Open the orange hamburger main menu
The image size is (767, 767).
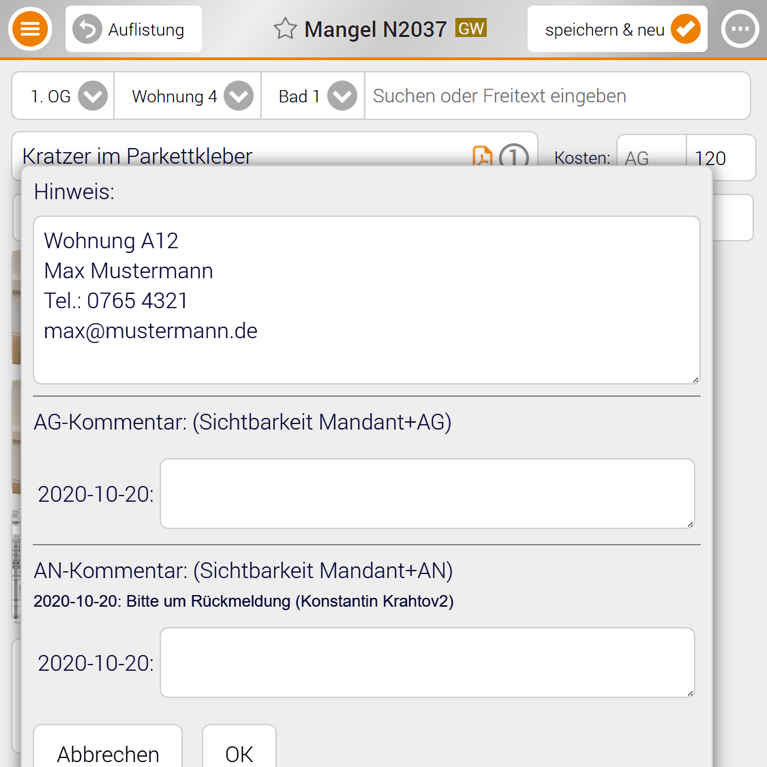coord(30,29)
